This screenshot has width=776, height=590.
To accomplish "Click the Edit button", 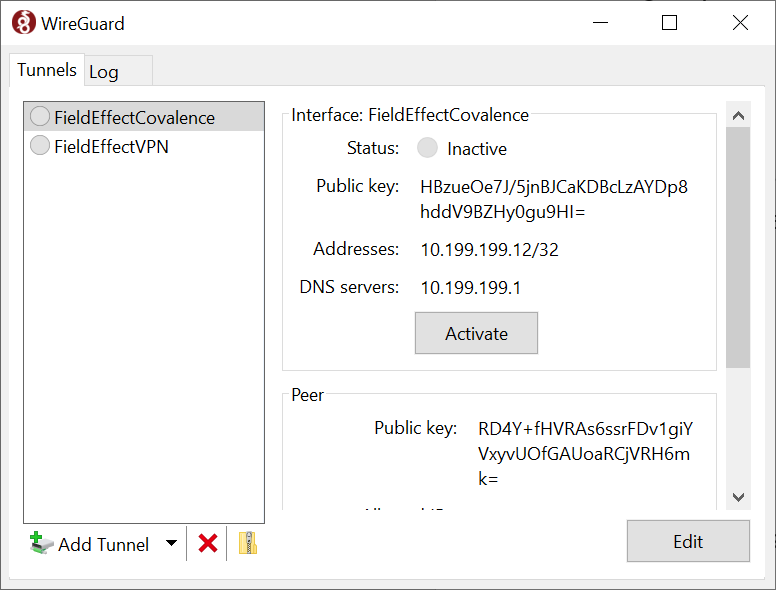I will pyautogui.click(x=688, y=541).
